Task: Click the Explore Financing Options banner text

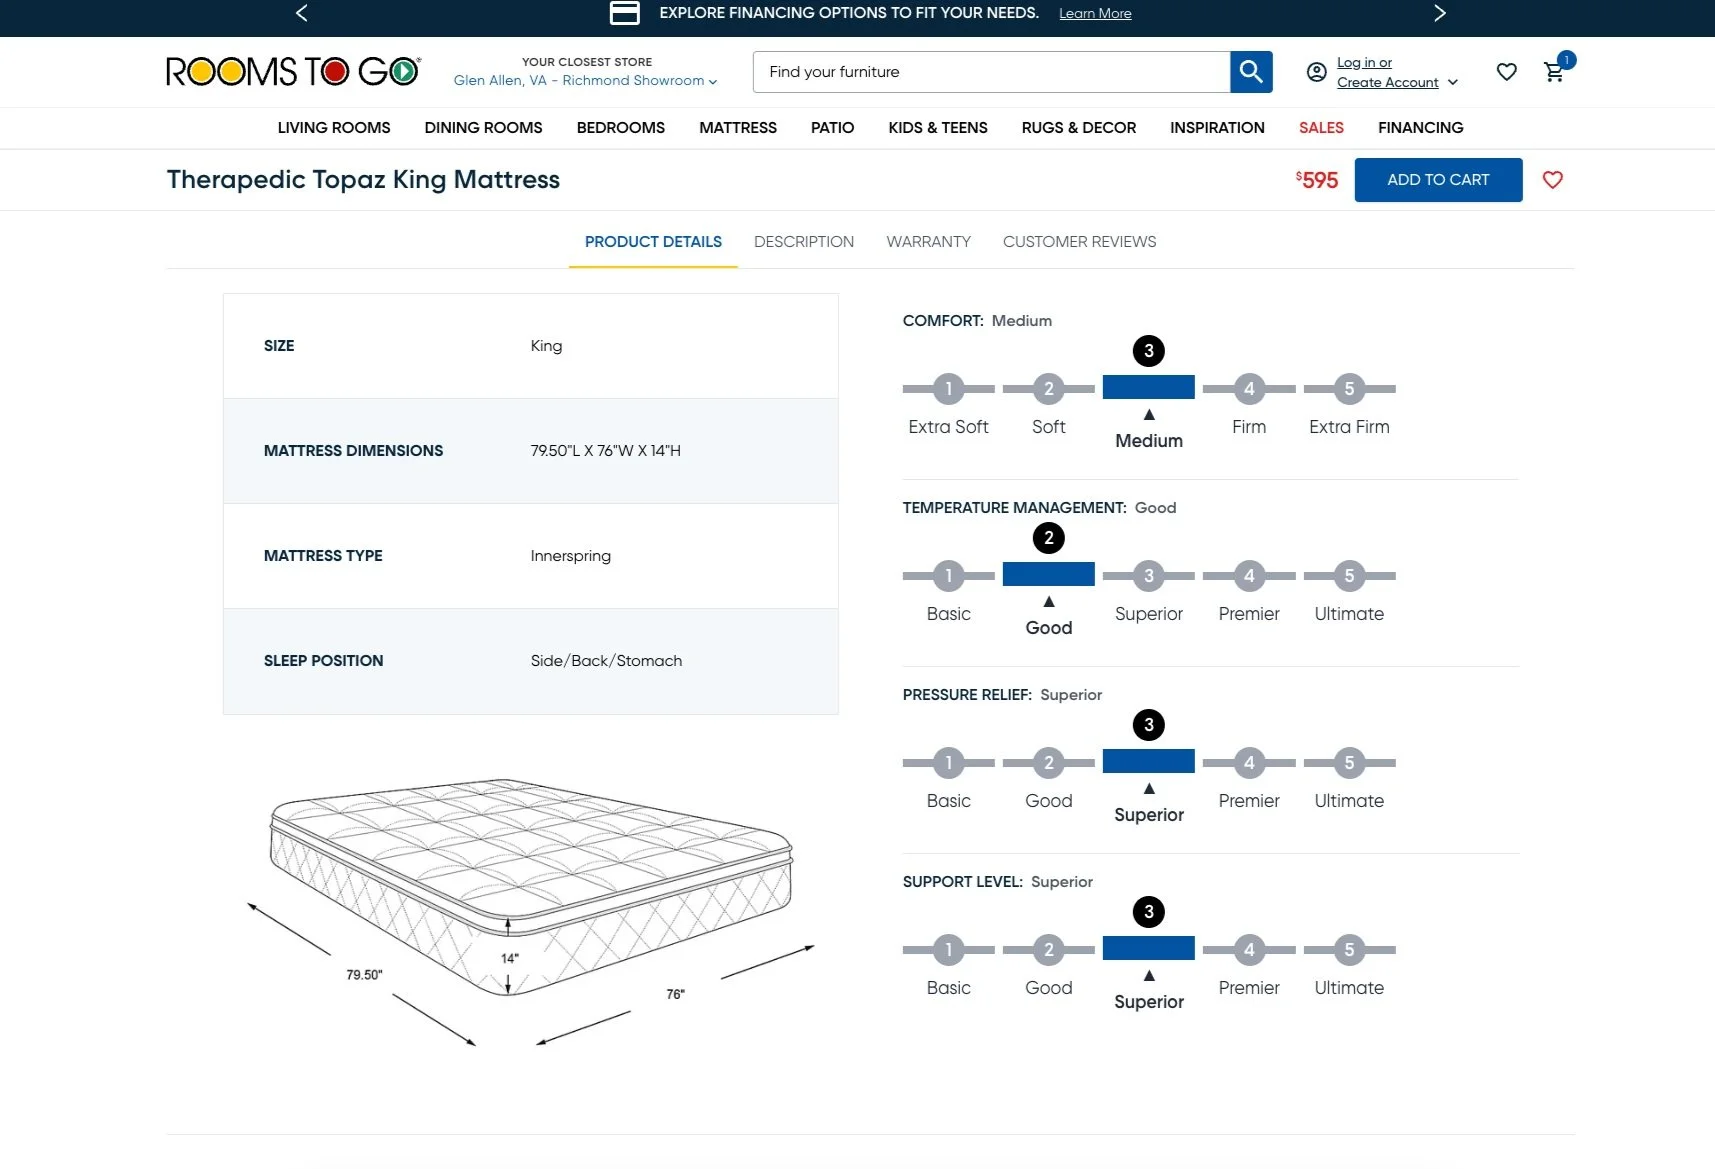Action: (x=849, y=13)
